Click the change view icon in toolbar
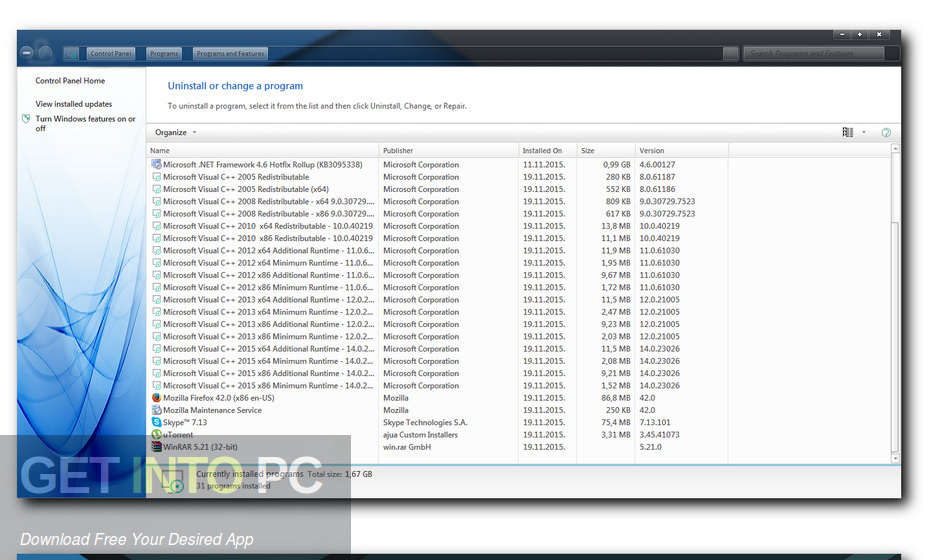The image size is (934, 560). tap(848, 132)
